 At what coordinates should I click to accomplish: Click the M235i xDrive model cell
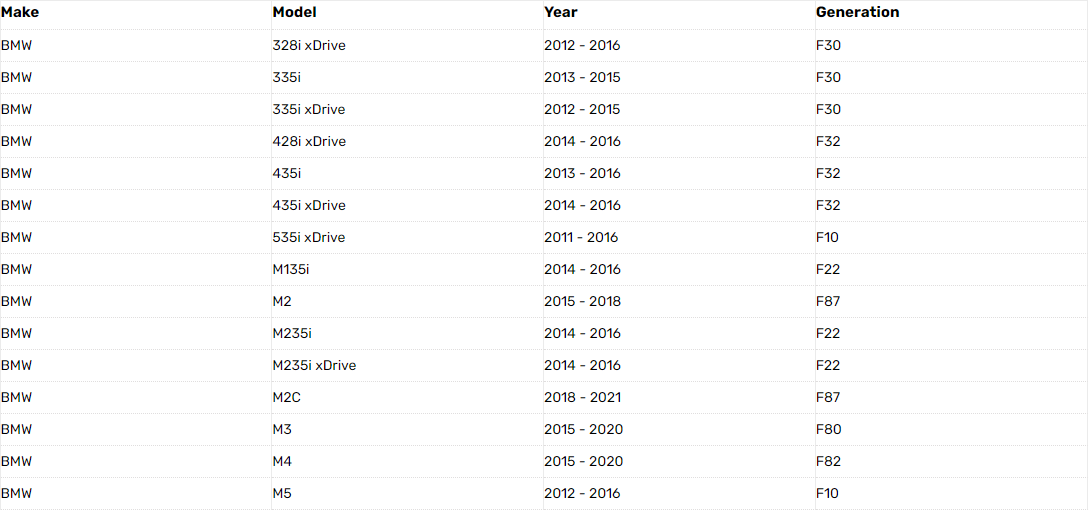pyautogui.click(x=314, y=365)
